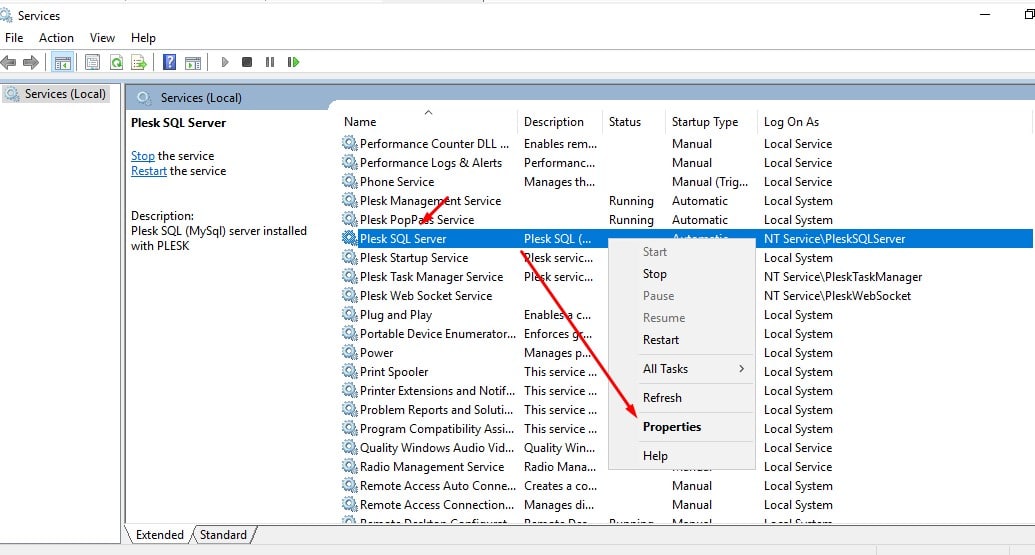Click gear icon next to Power service

pos(349,352)
